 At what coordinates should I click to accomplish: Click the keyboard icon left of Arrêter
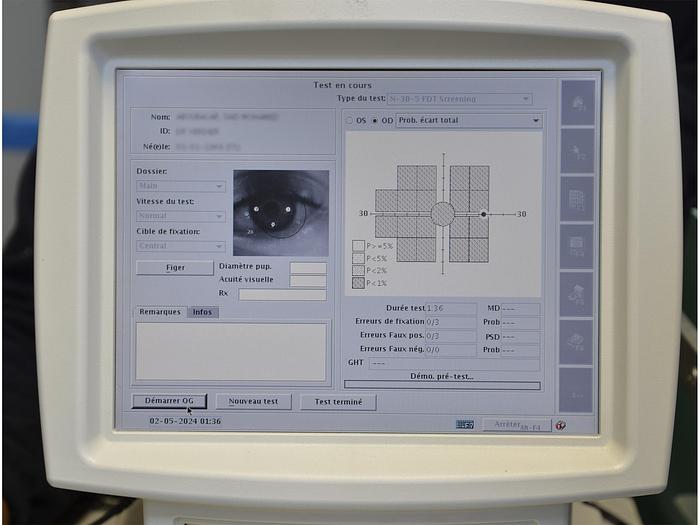coord(465,424)
